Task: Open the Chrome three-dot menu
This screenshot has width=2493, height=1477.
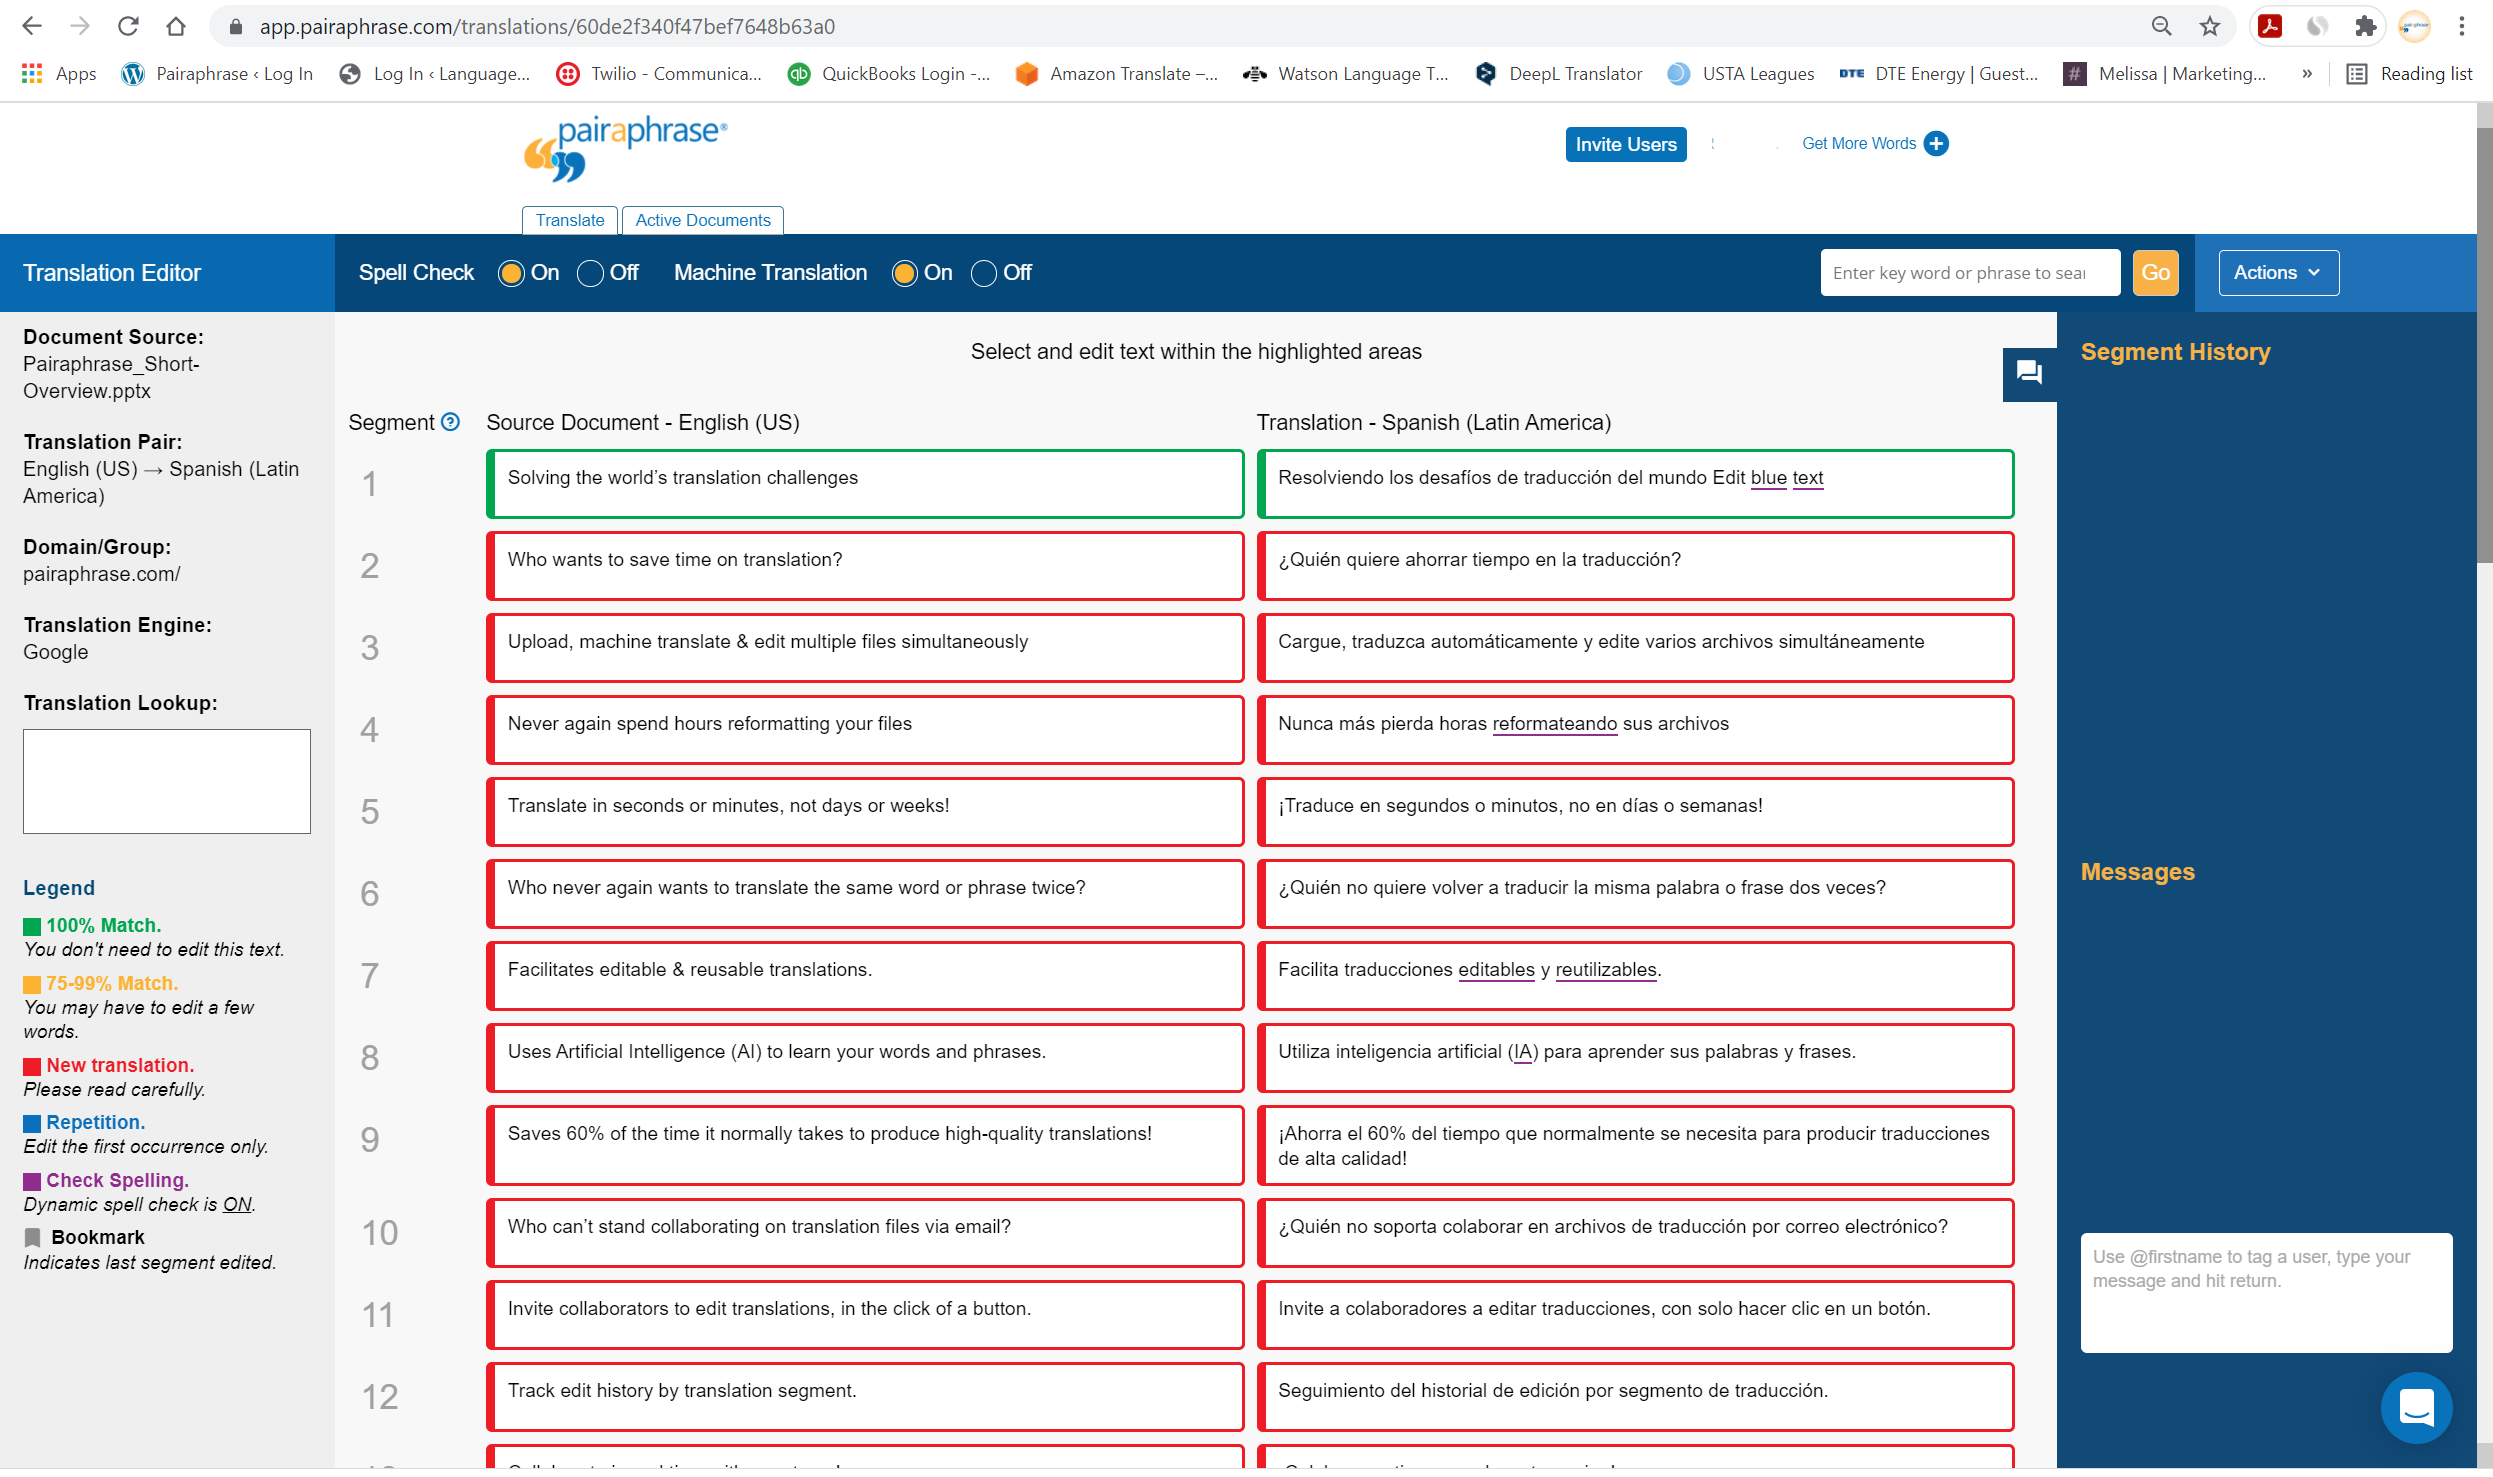Action: click(2461, 26)
